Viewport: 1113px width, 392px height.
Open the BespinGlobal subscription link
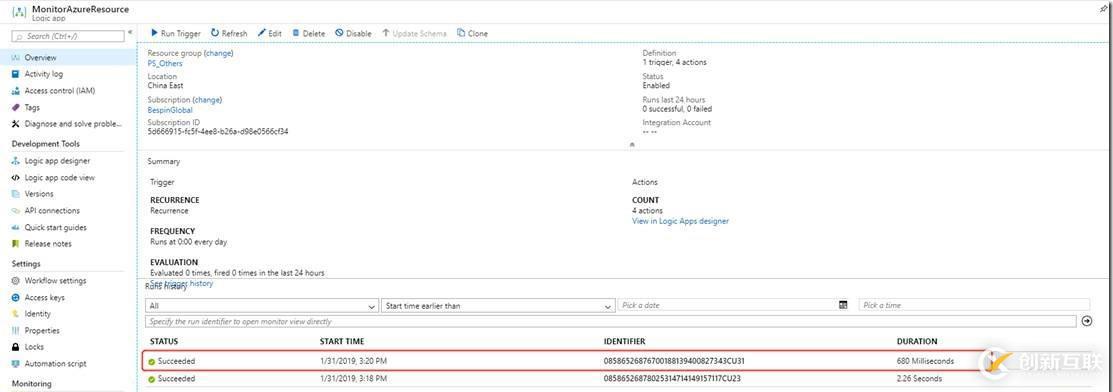point(170,110)
